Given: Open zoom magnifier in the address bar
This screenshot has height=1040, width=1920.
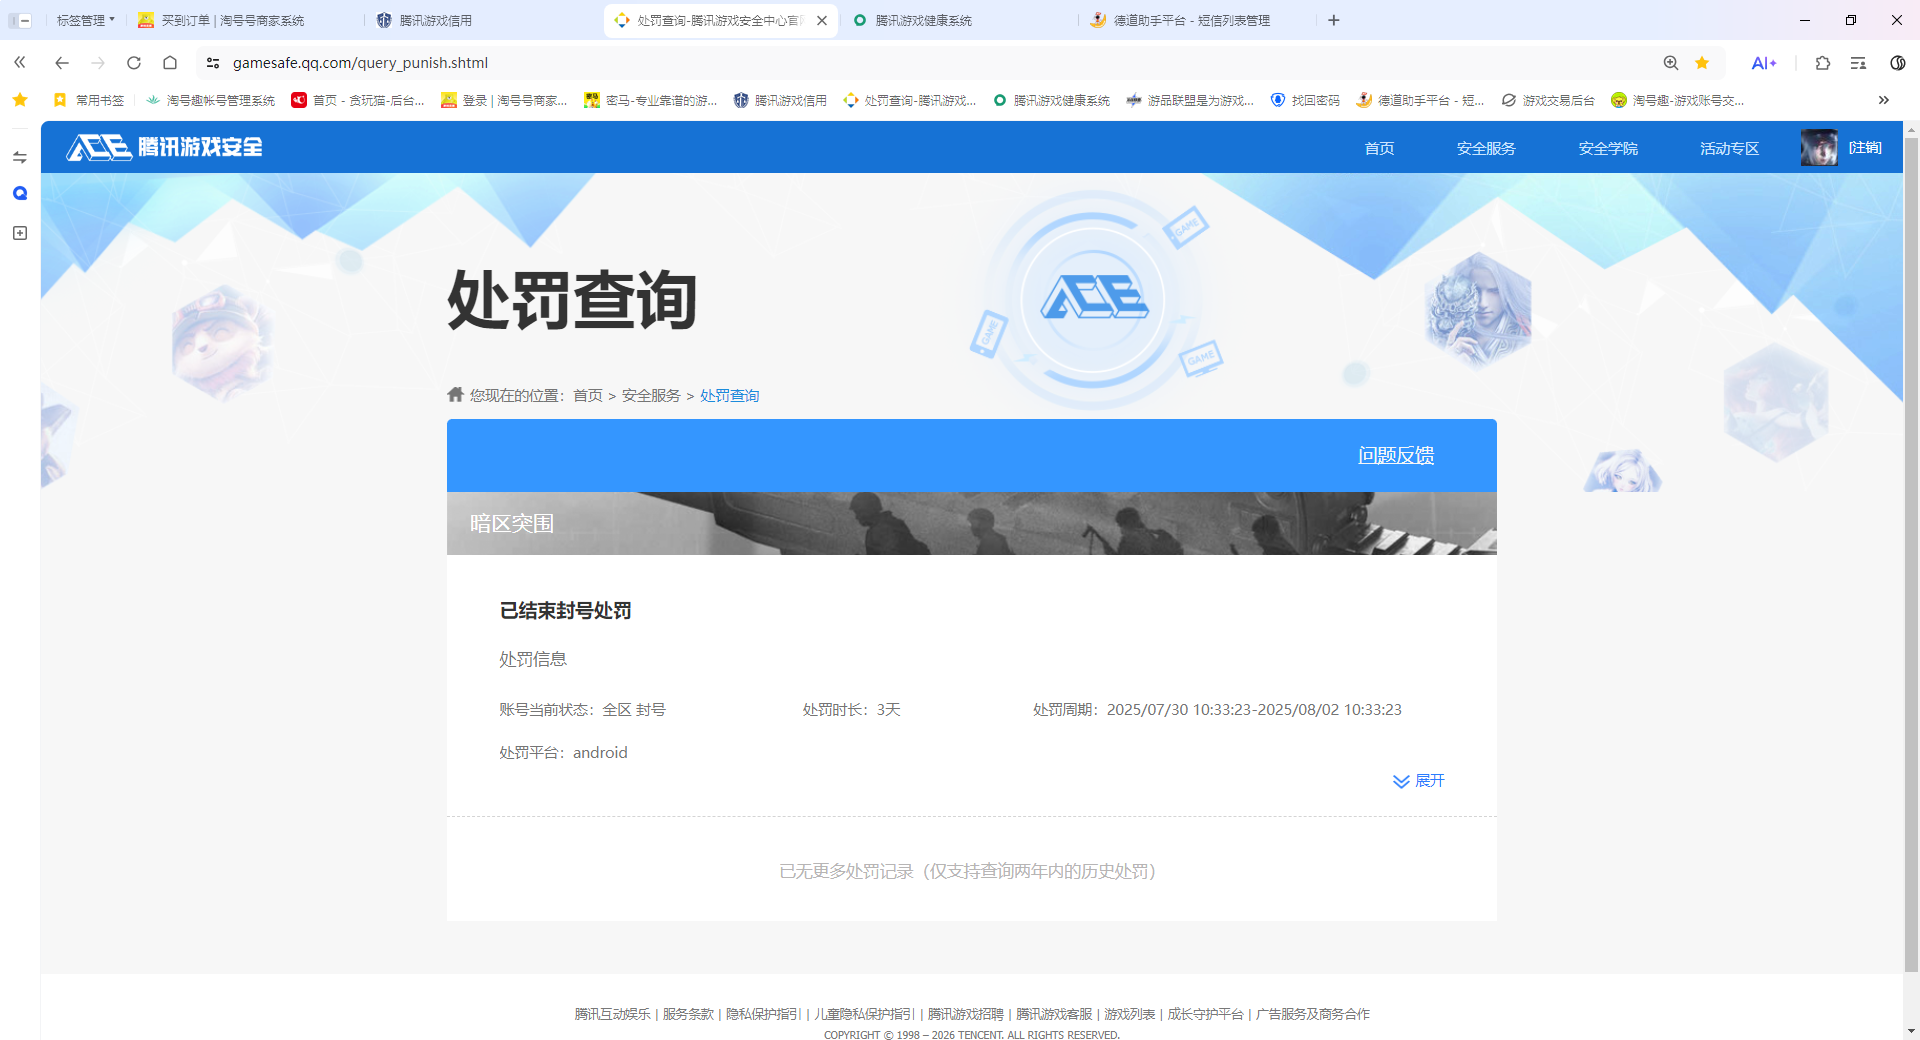Looking at the screenshot, I should (1670, 62).
